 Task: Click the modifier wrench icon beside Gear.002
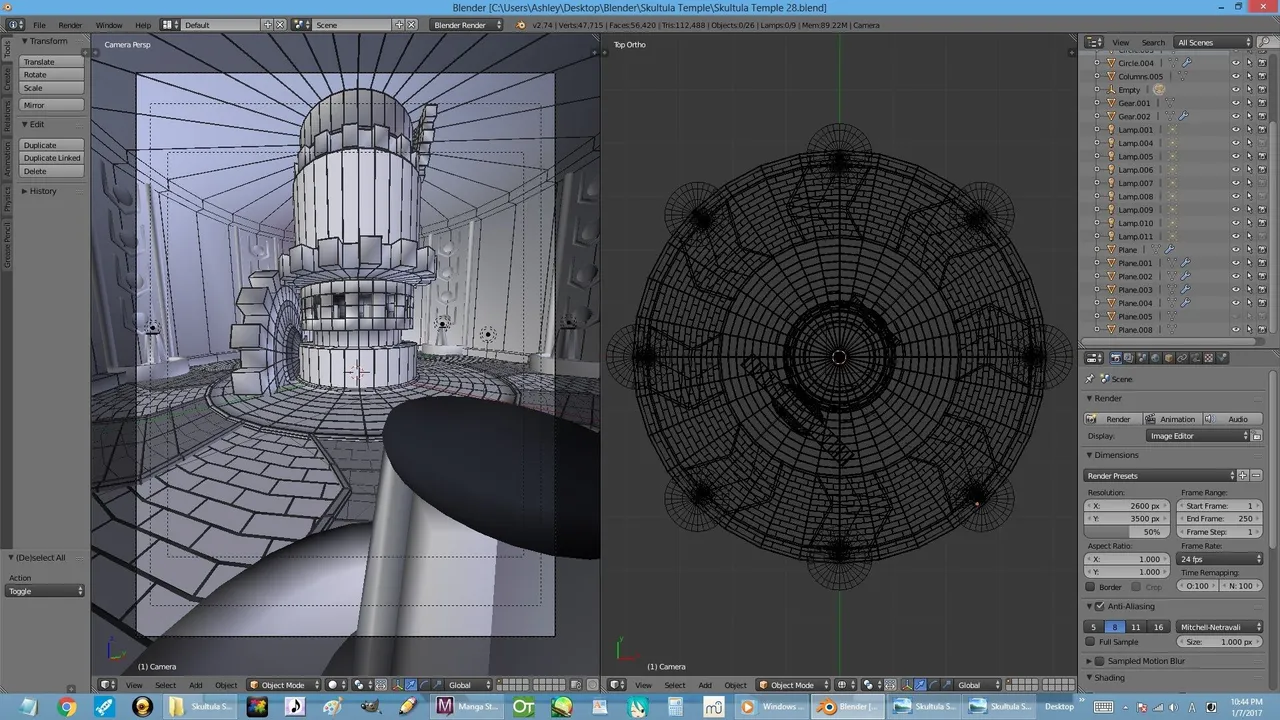coord(1184,117)
